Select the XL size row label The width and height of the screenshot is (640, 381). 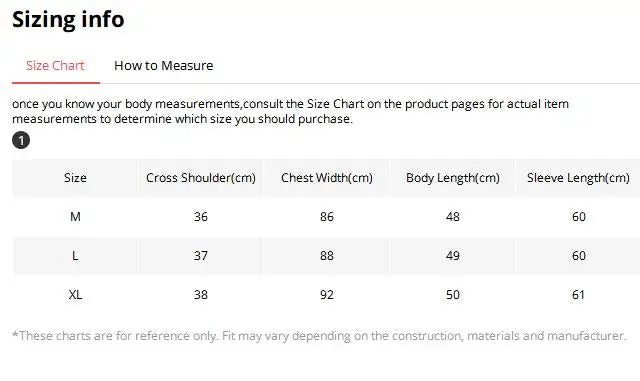75,294
